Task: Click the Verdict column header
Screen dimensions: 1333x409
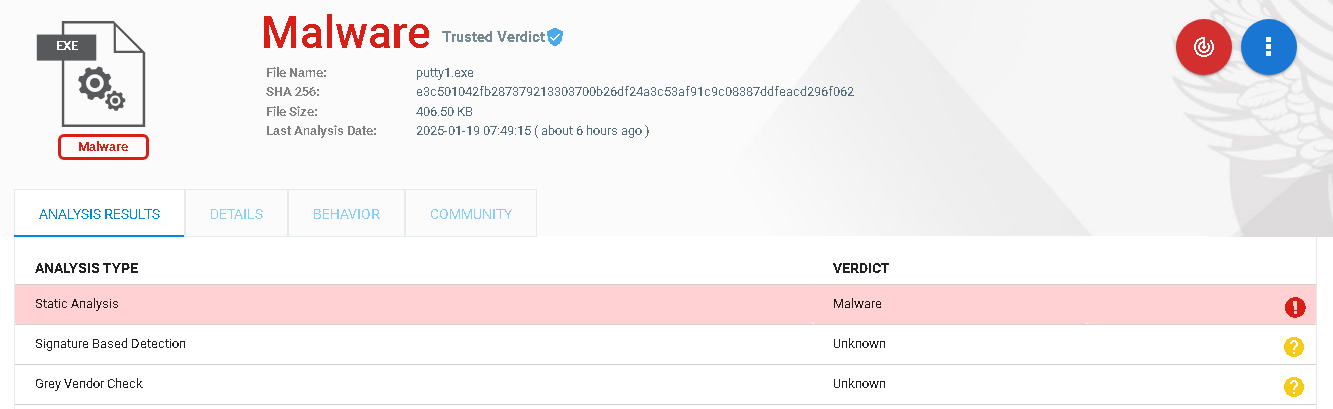Action: pyautogui.click(x=860, y=269)
